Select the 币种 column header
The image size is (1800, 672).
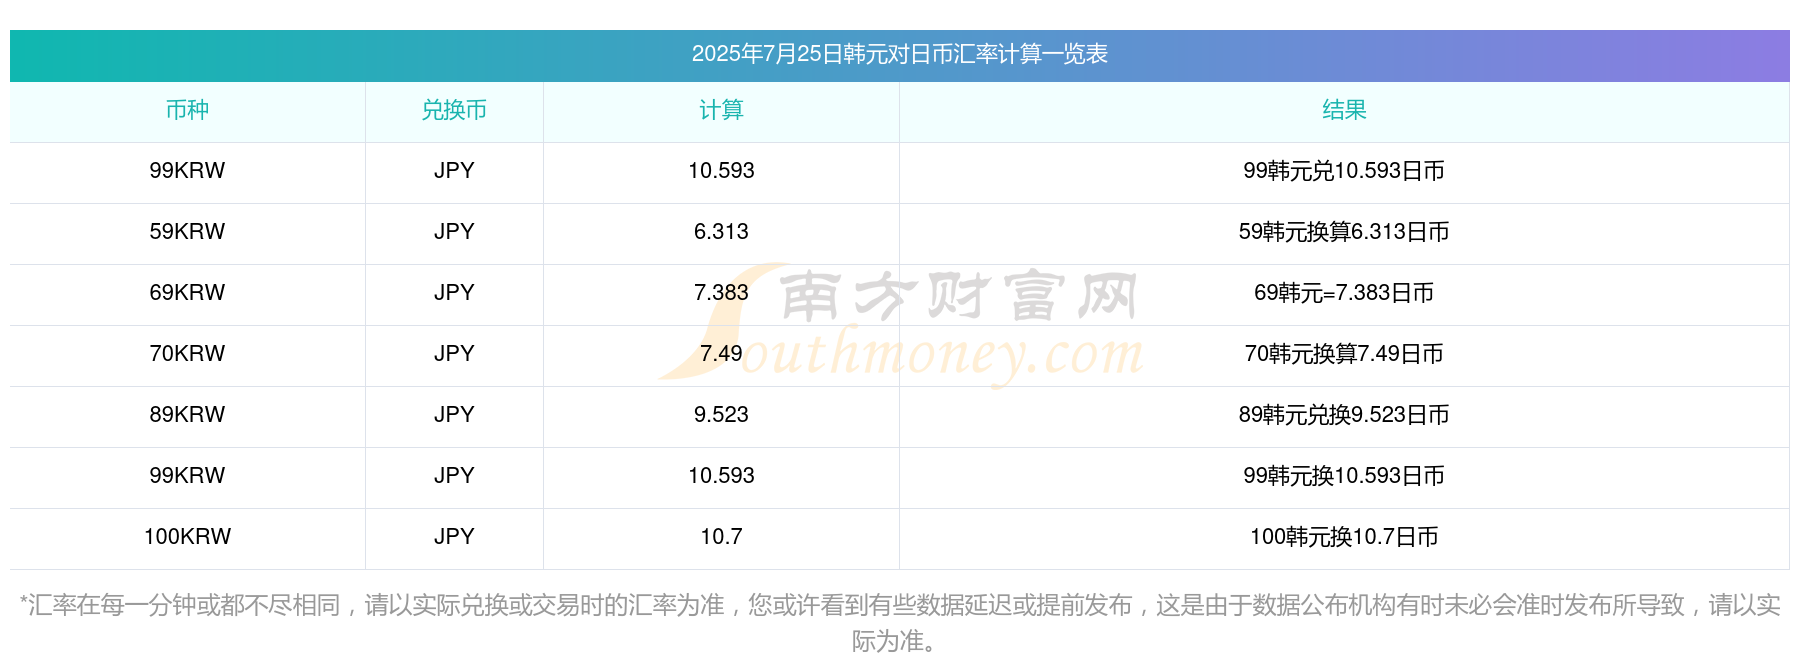187,110
